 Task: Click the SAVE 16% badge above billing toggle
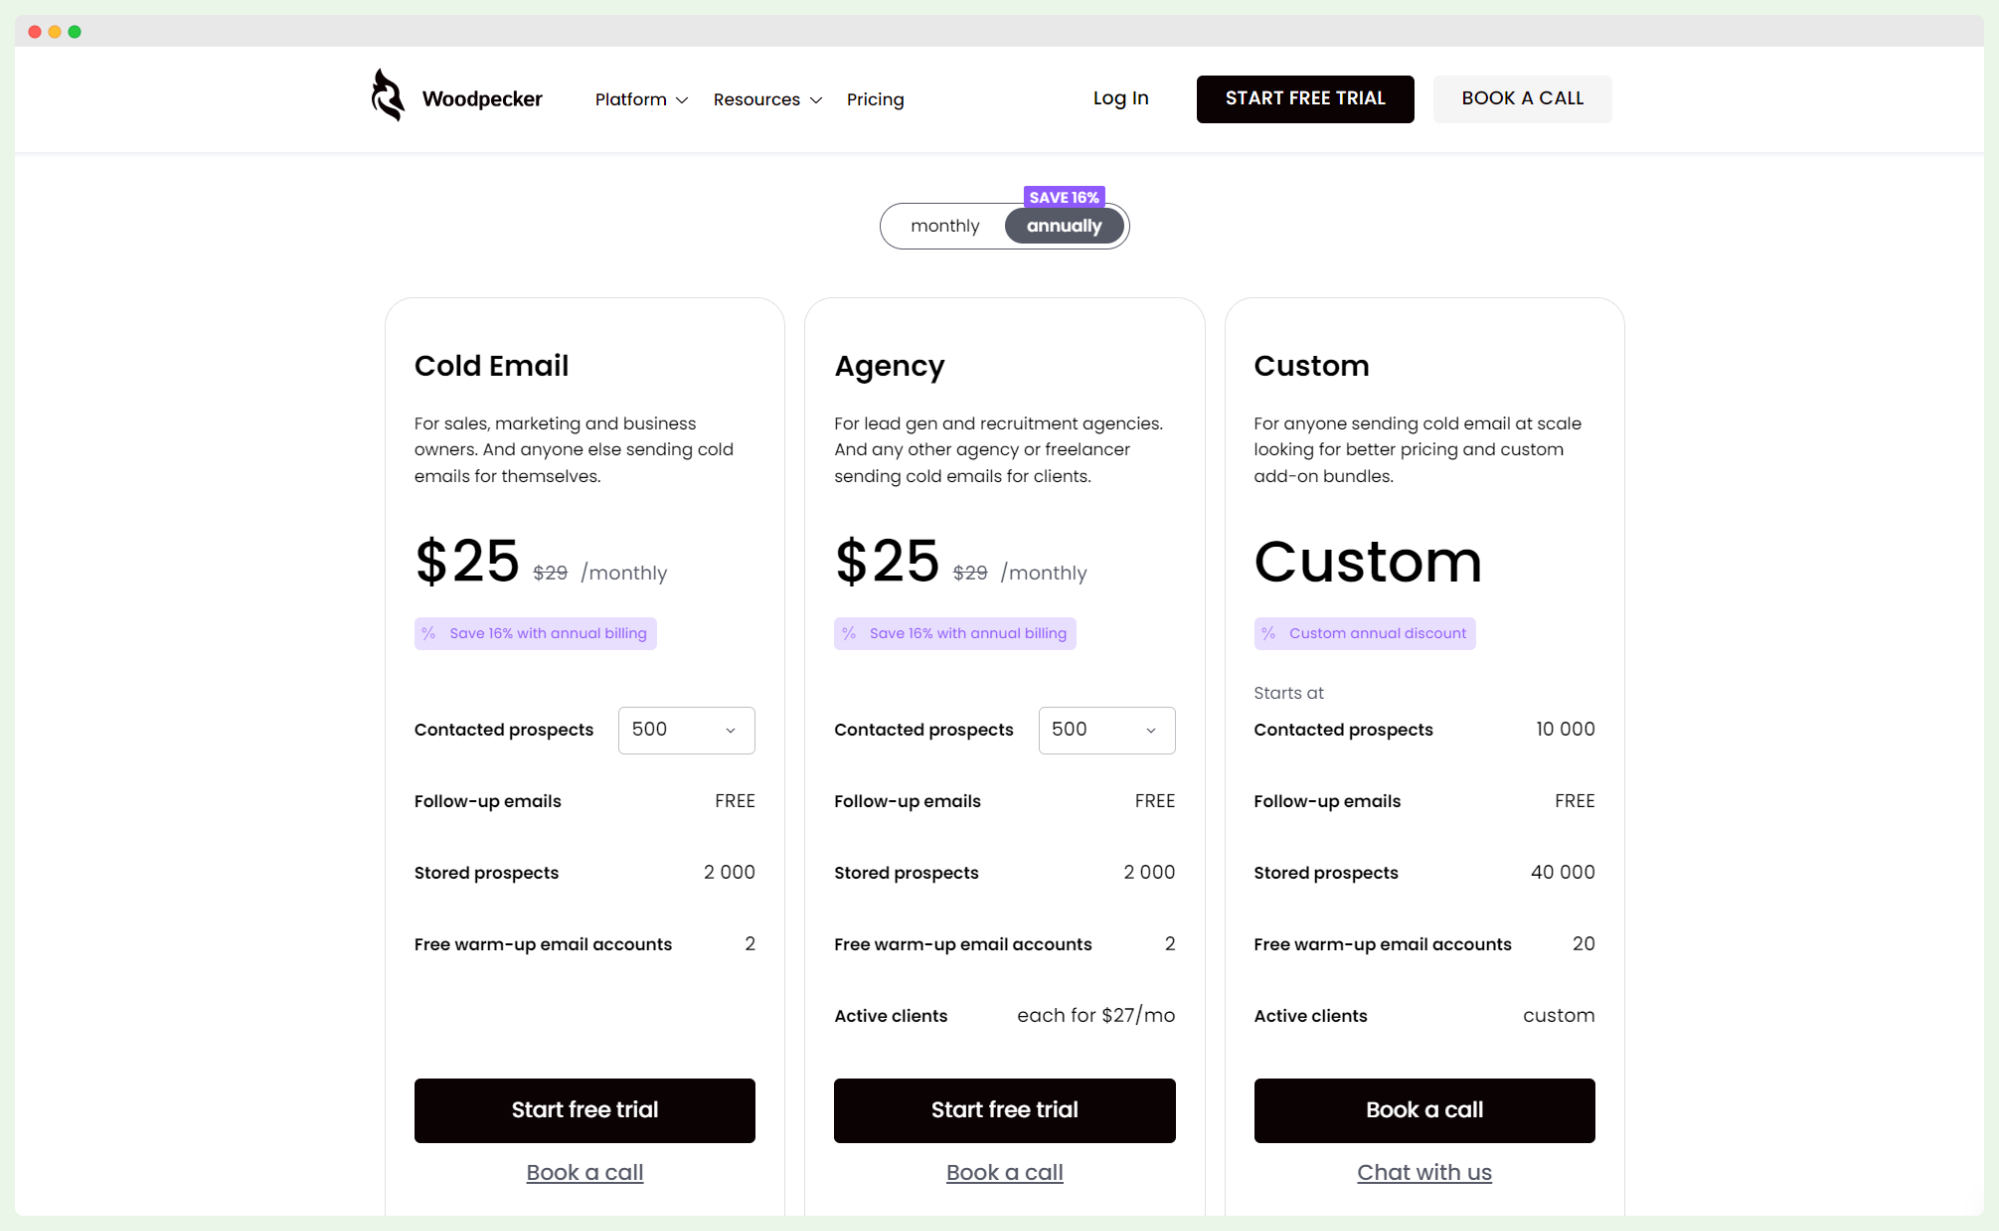1063,197
